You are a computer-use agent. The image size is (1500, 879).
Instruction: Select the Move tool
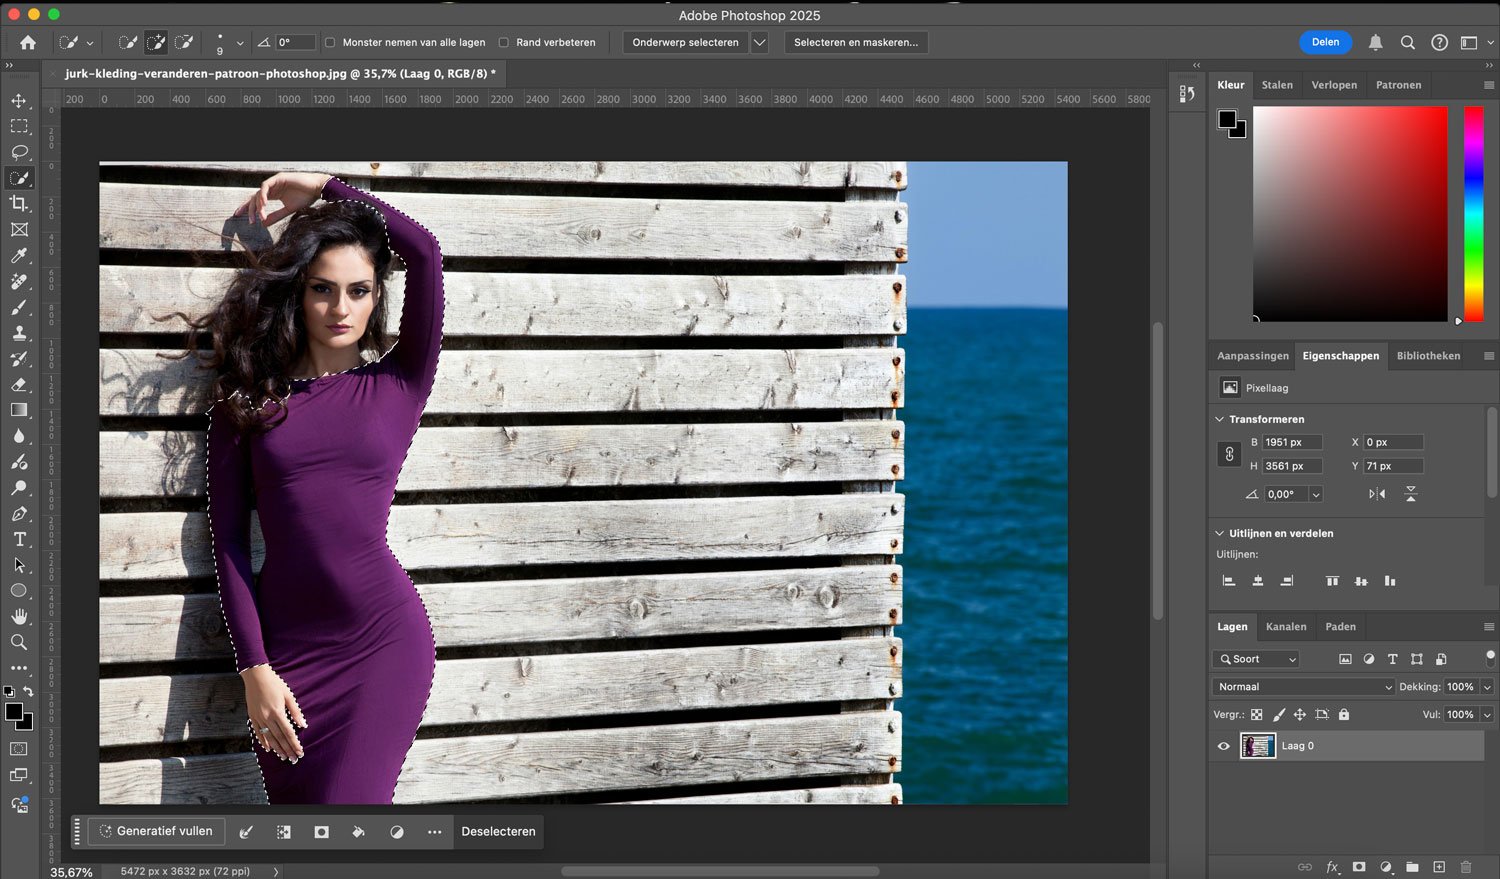tap(19, 101)
